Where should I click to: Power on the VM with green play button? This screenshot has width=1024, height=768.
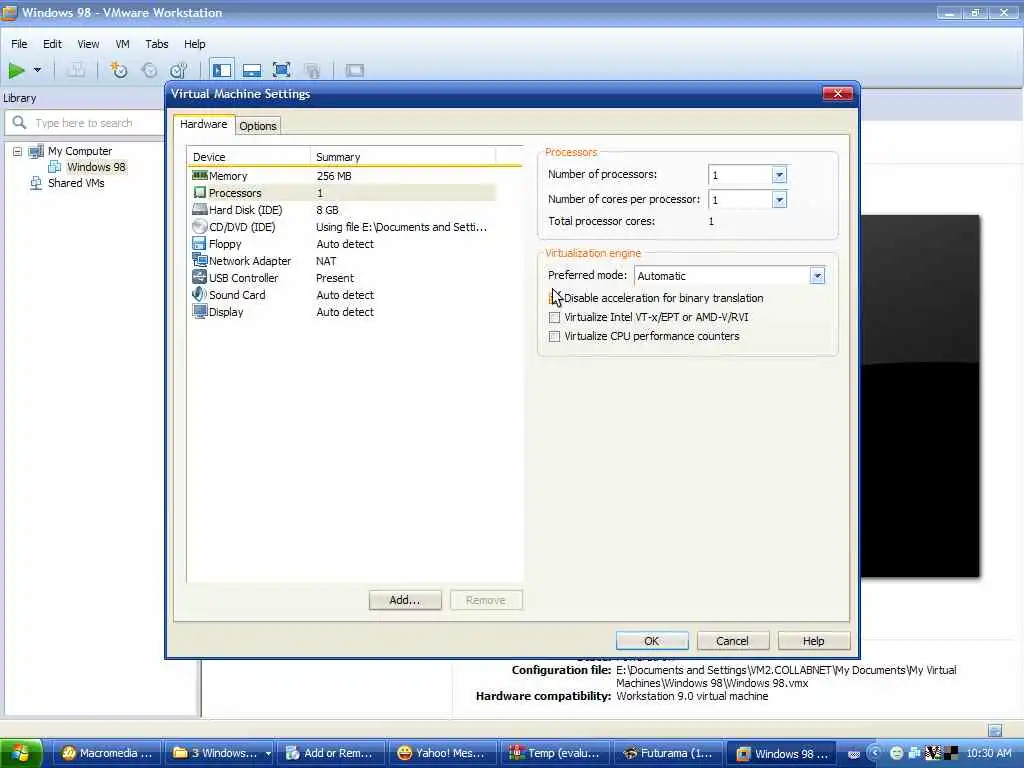16,70
